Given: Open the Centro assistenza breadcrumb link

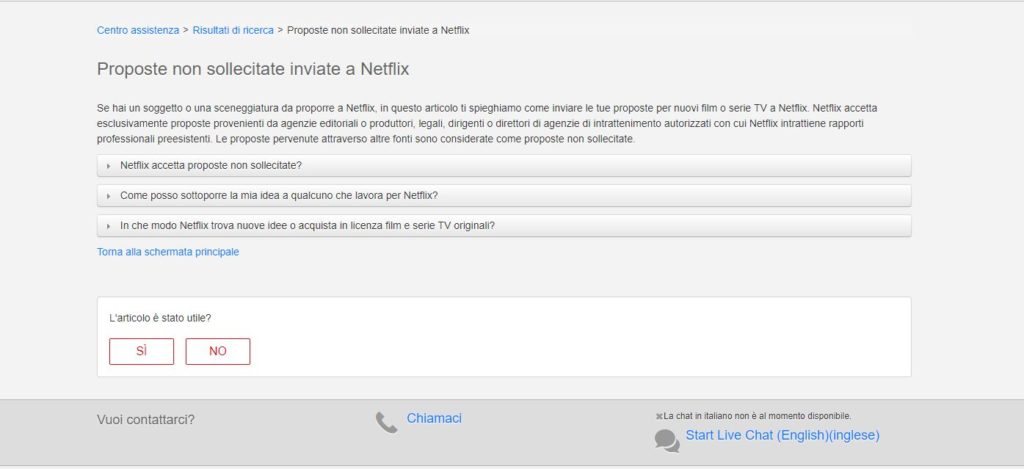Looking at the screenshot, I should (138, 30).
